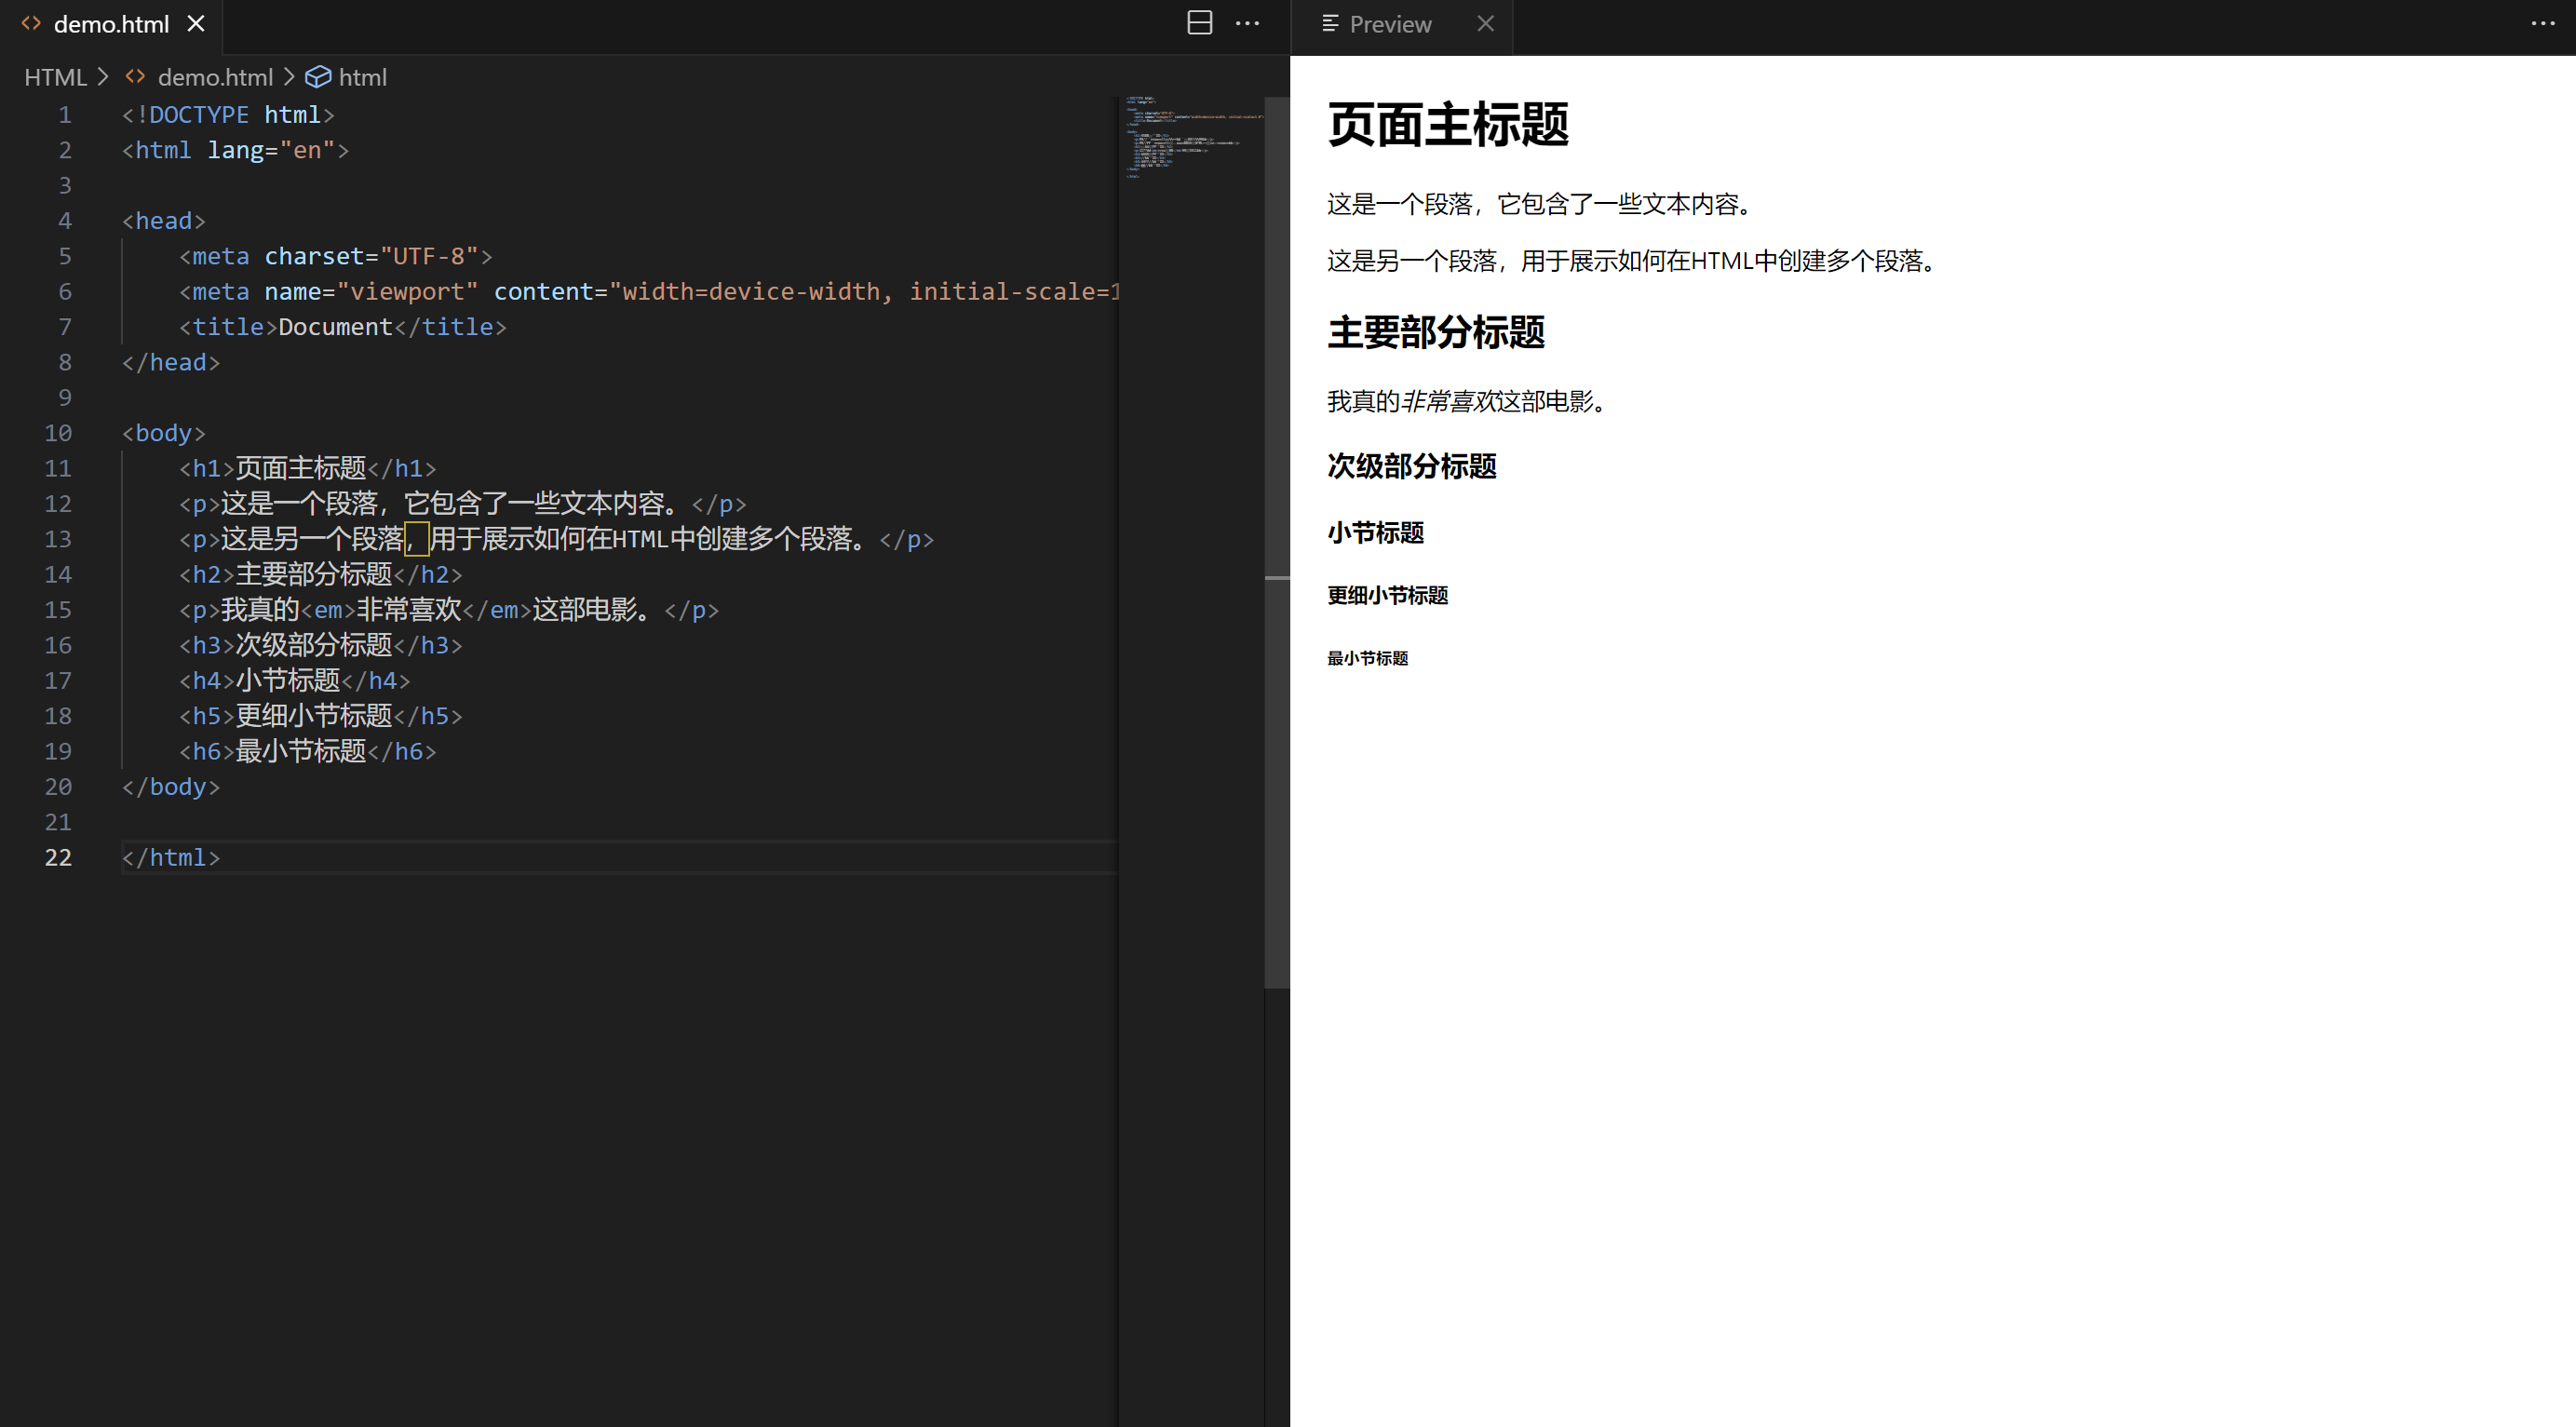The image size is (2576, 1427).
Task: Click the html symbol cube icon in breadcrumb
Action: pyautogui.click(x=317, y=77)
